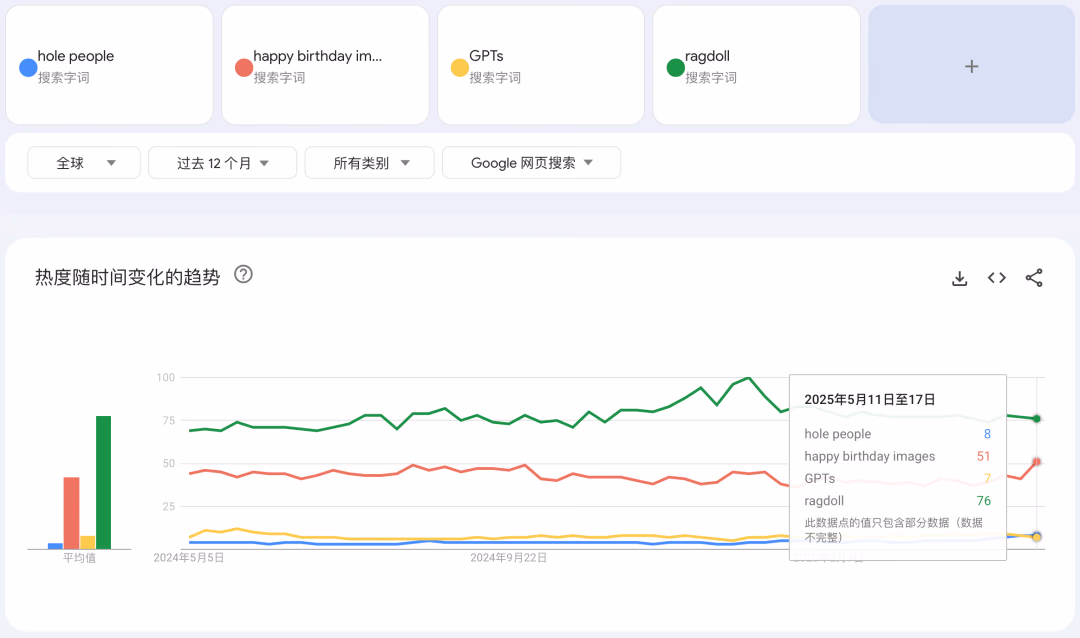Screen dimensions: 1080x638
Task: Click the blue dot for hole people
Action: [28, 68]
